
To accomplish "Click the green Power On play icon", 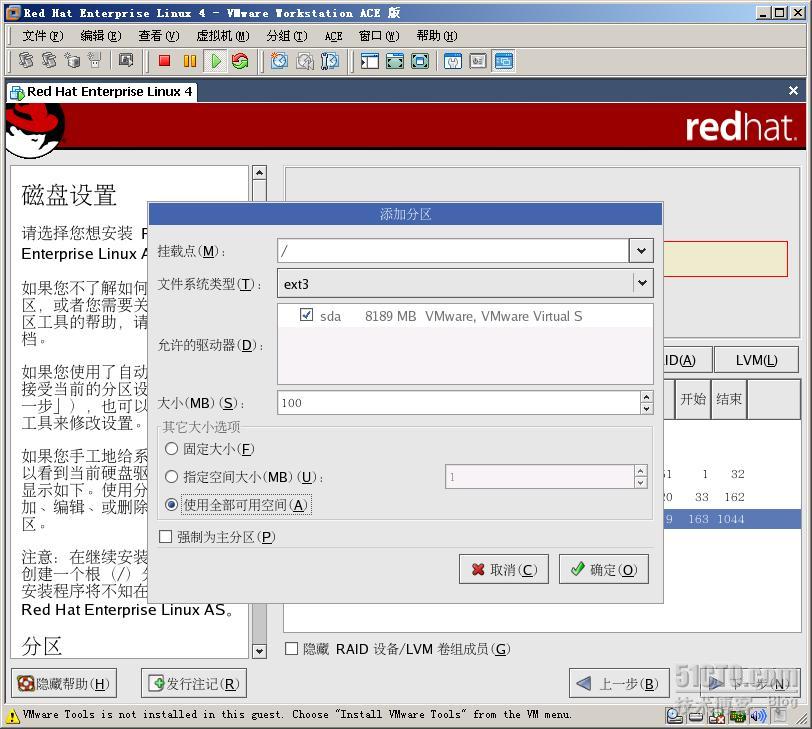I will click(215, 61).
